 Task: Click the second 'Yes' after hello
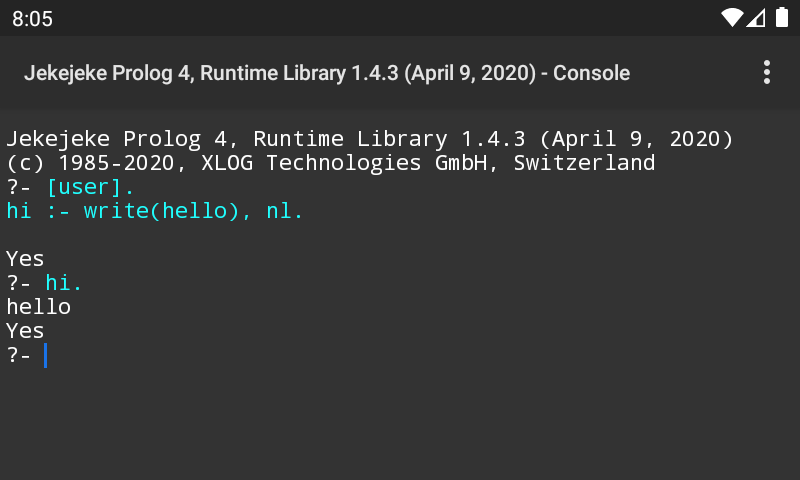(25, 331)
